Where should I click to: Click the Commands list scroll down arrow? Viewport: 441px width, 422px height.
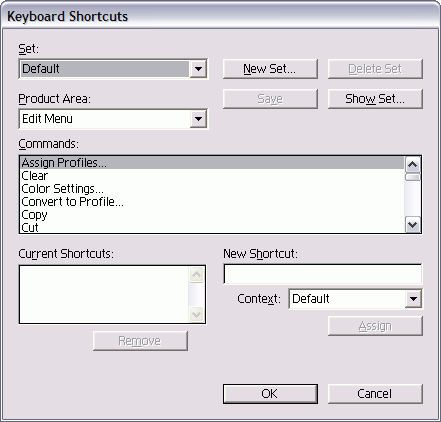pyautogui.click(x=413, y=225)
